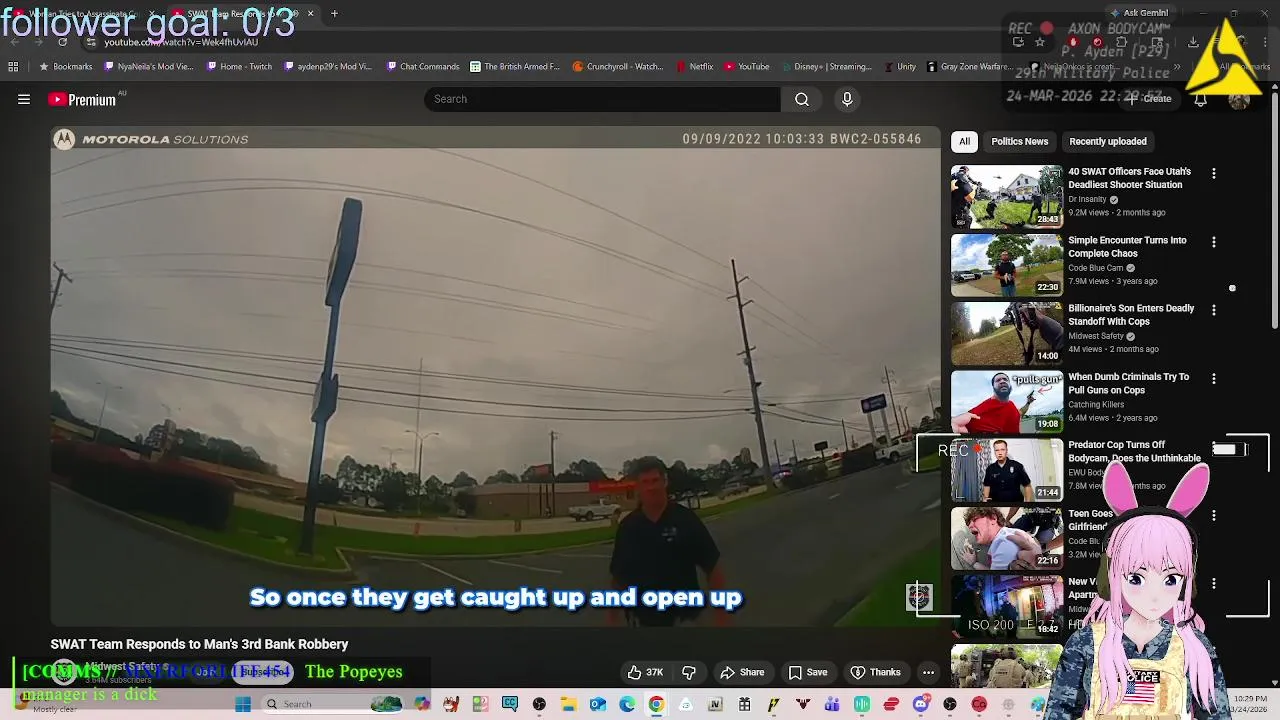1280x720 pixels.
Task: Open Google Chrome from the taskbar
Action: [x=656, y=704]
